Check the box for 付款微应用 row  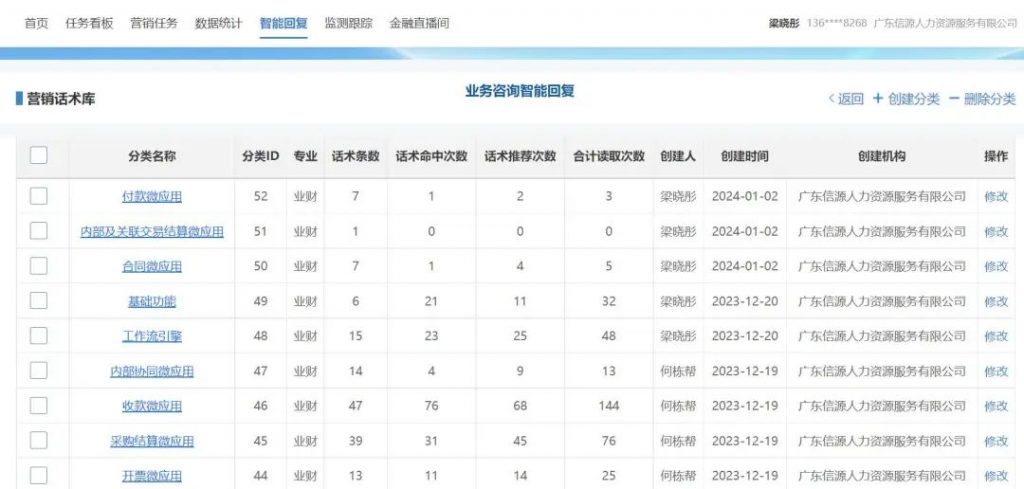tap(39, 196)
